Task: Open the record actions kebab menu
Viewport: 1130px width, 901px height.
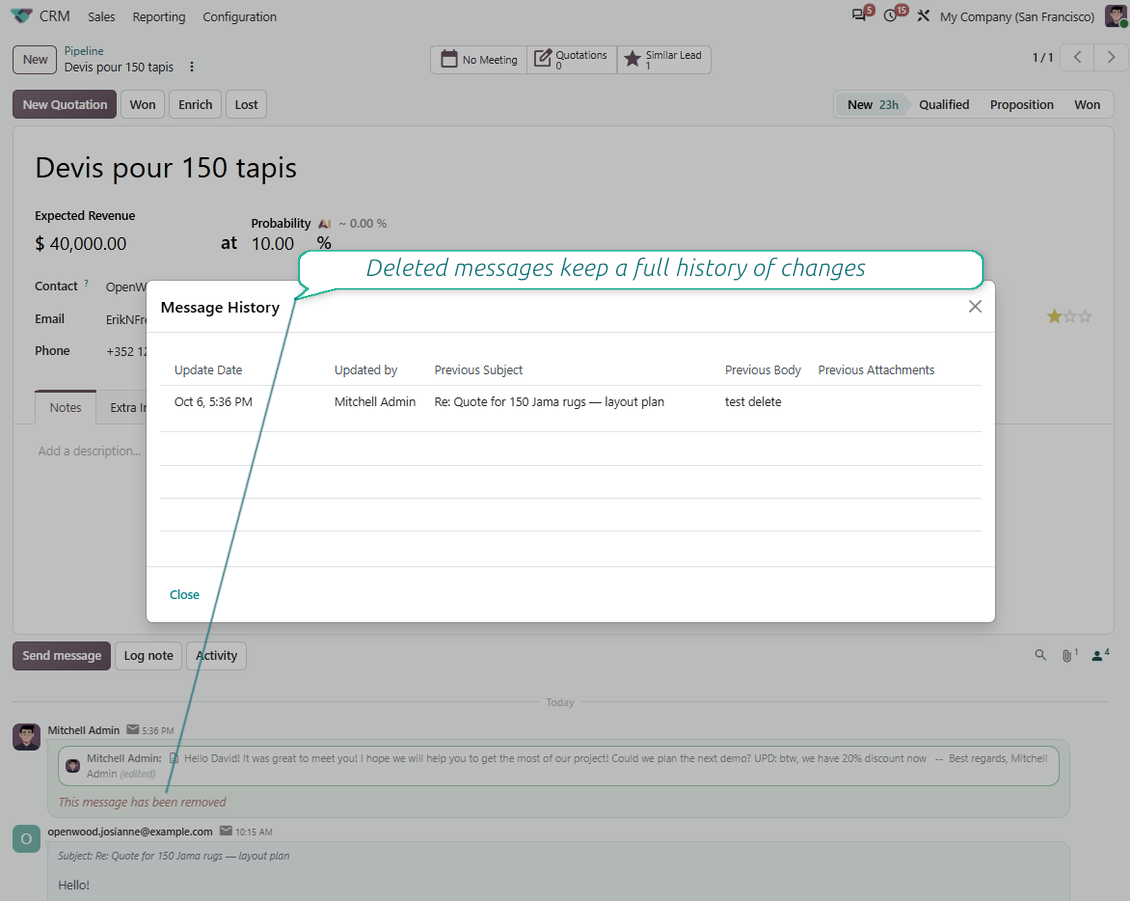Action: coord(192,67)
